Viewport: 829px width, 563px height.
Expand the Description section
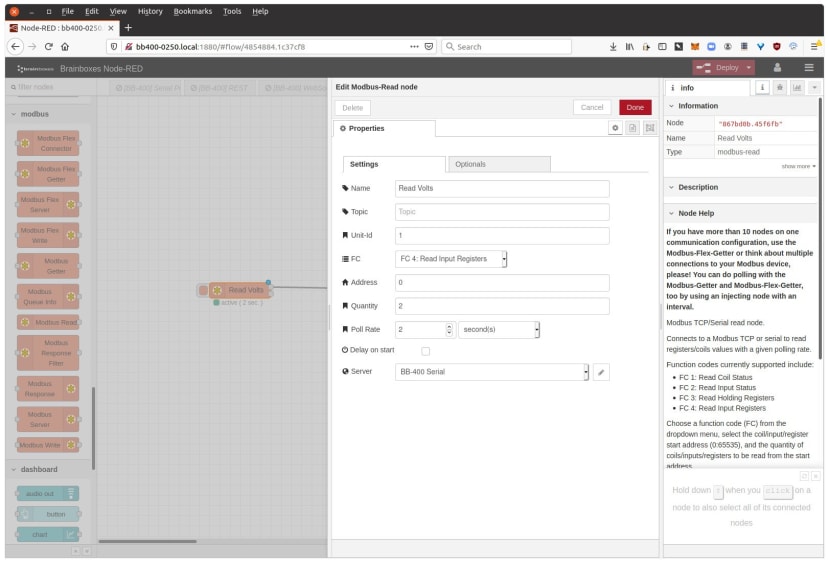(x=671, y=187)
